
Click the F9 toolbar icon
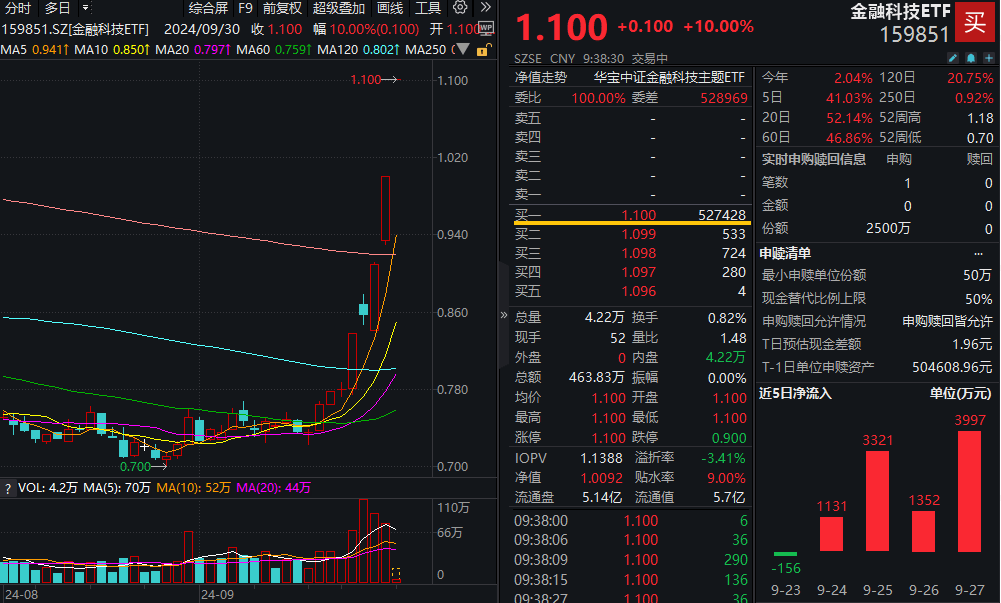click(246, 7)
